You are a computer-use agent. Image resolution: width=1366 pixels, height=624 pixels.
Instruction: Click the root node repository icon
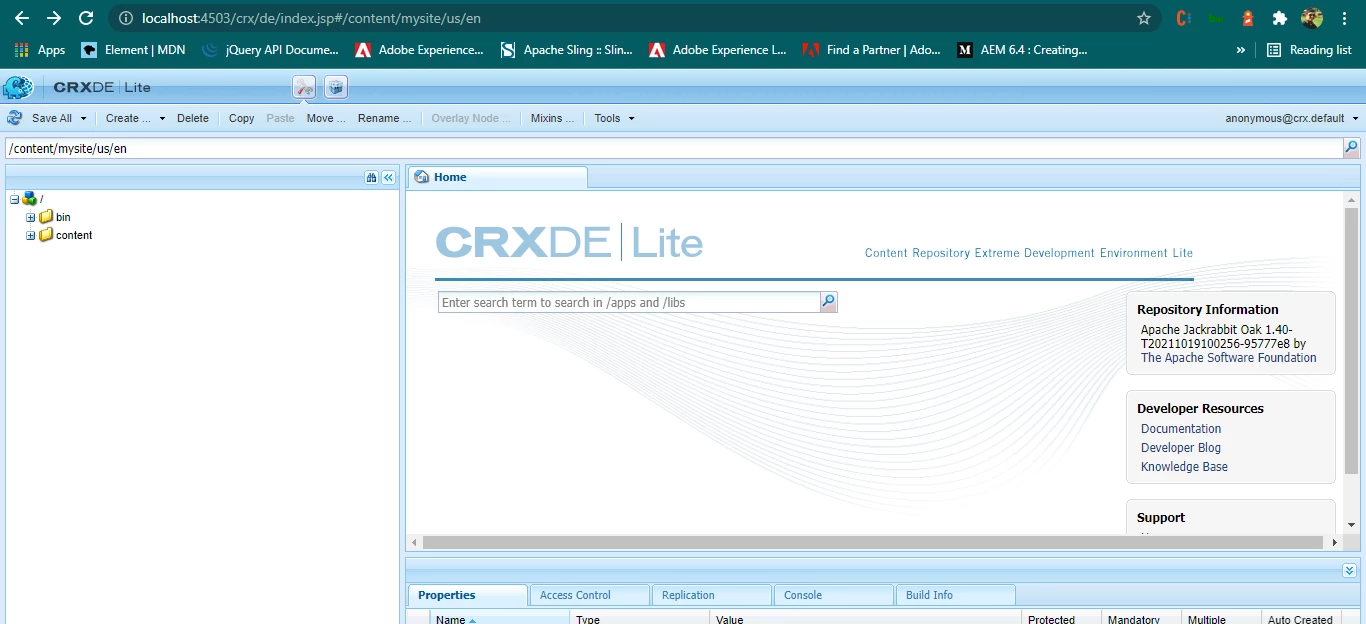29,199
